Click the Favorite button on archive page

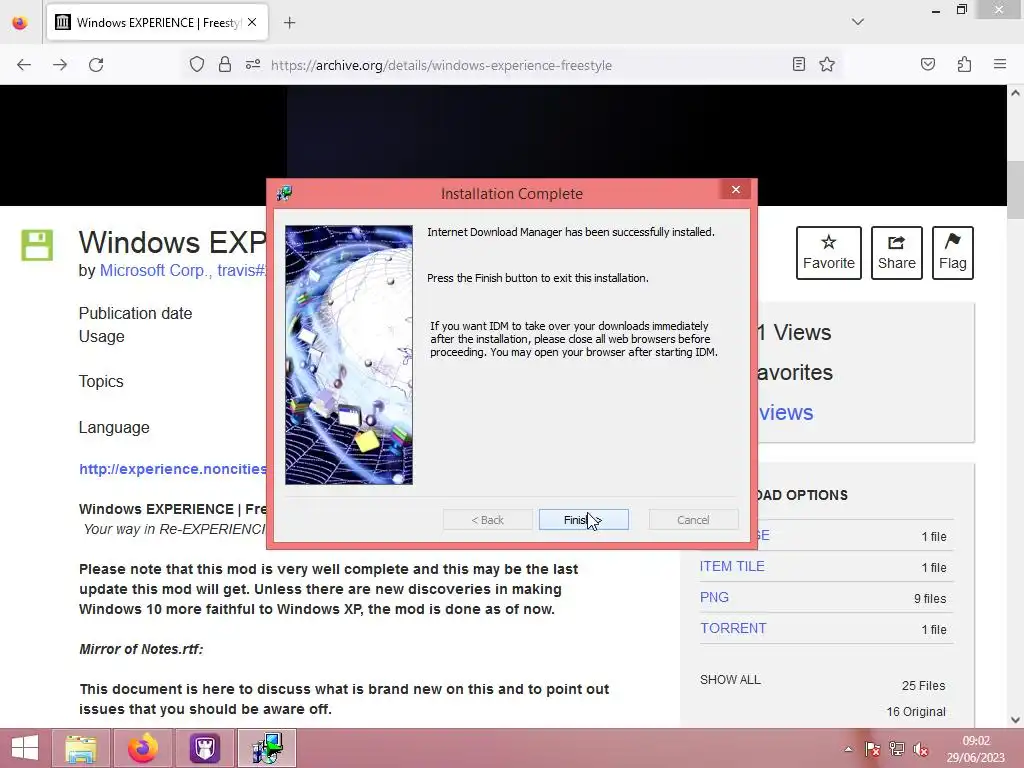click(x=829, y=253)
